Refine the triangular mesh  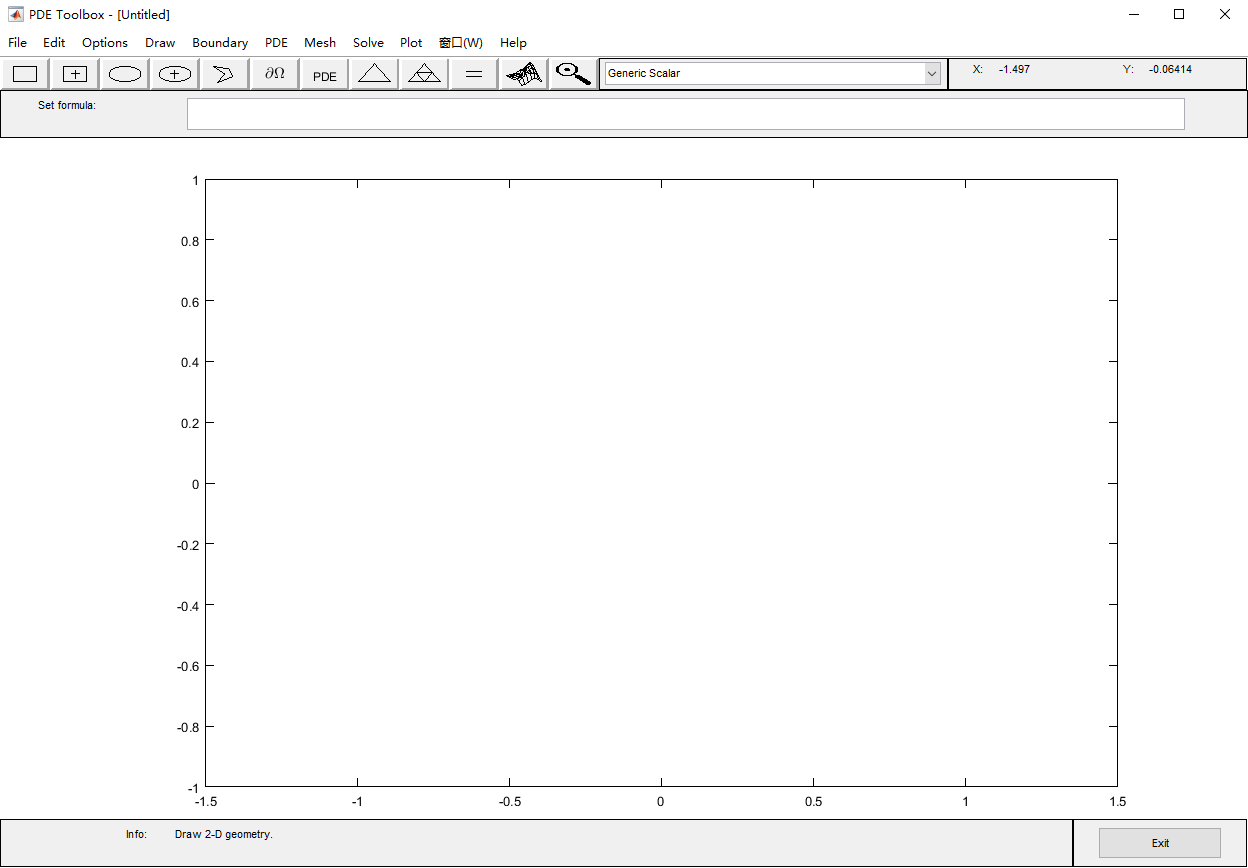coord(425,74)
